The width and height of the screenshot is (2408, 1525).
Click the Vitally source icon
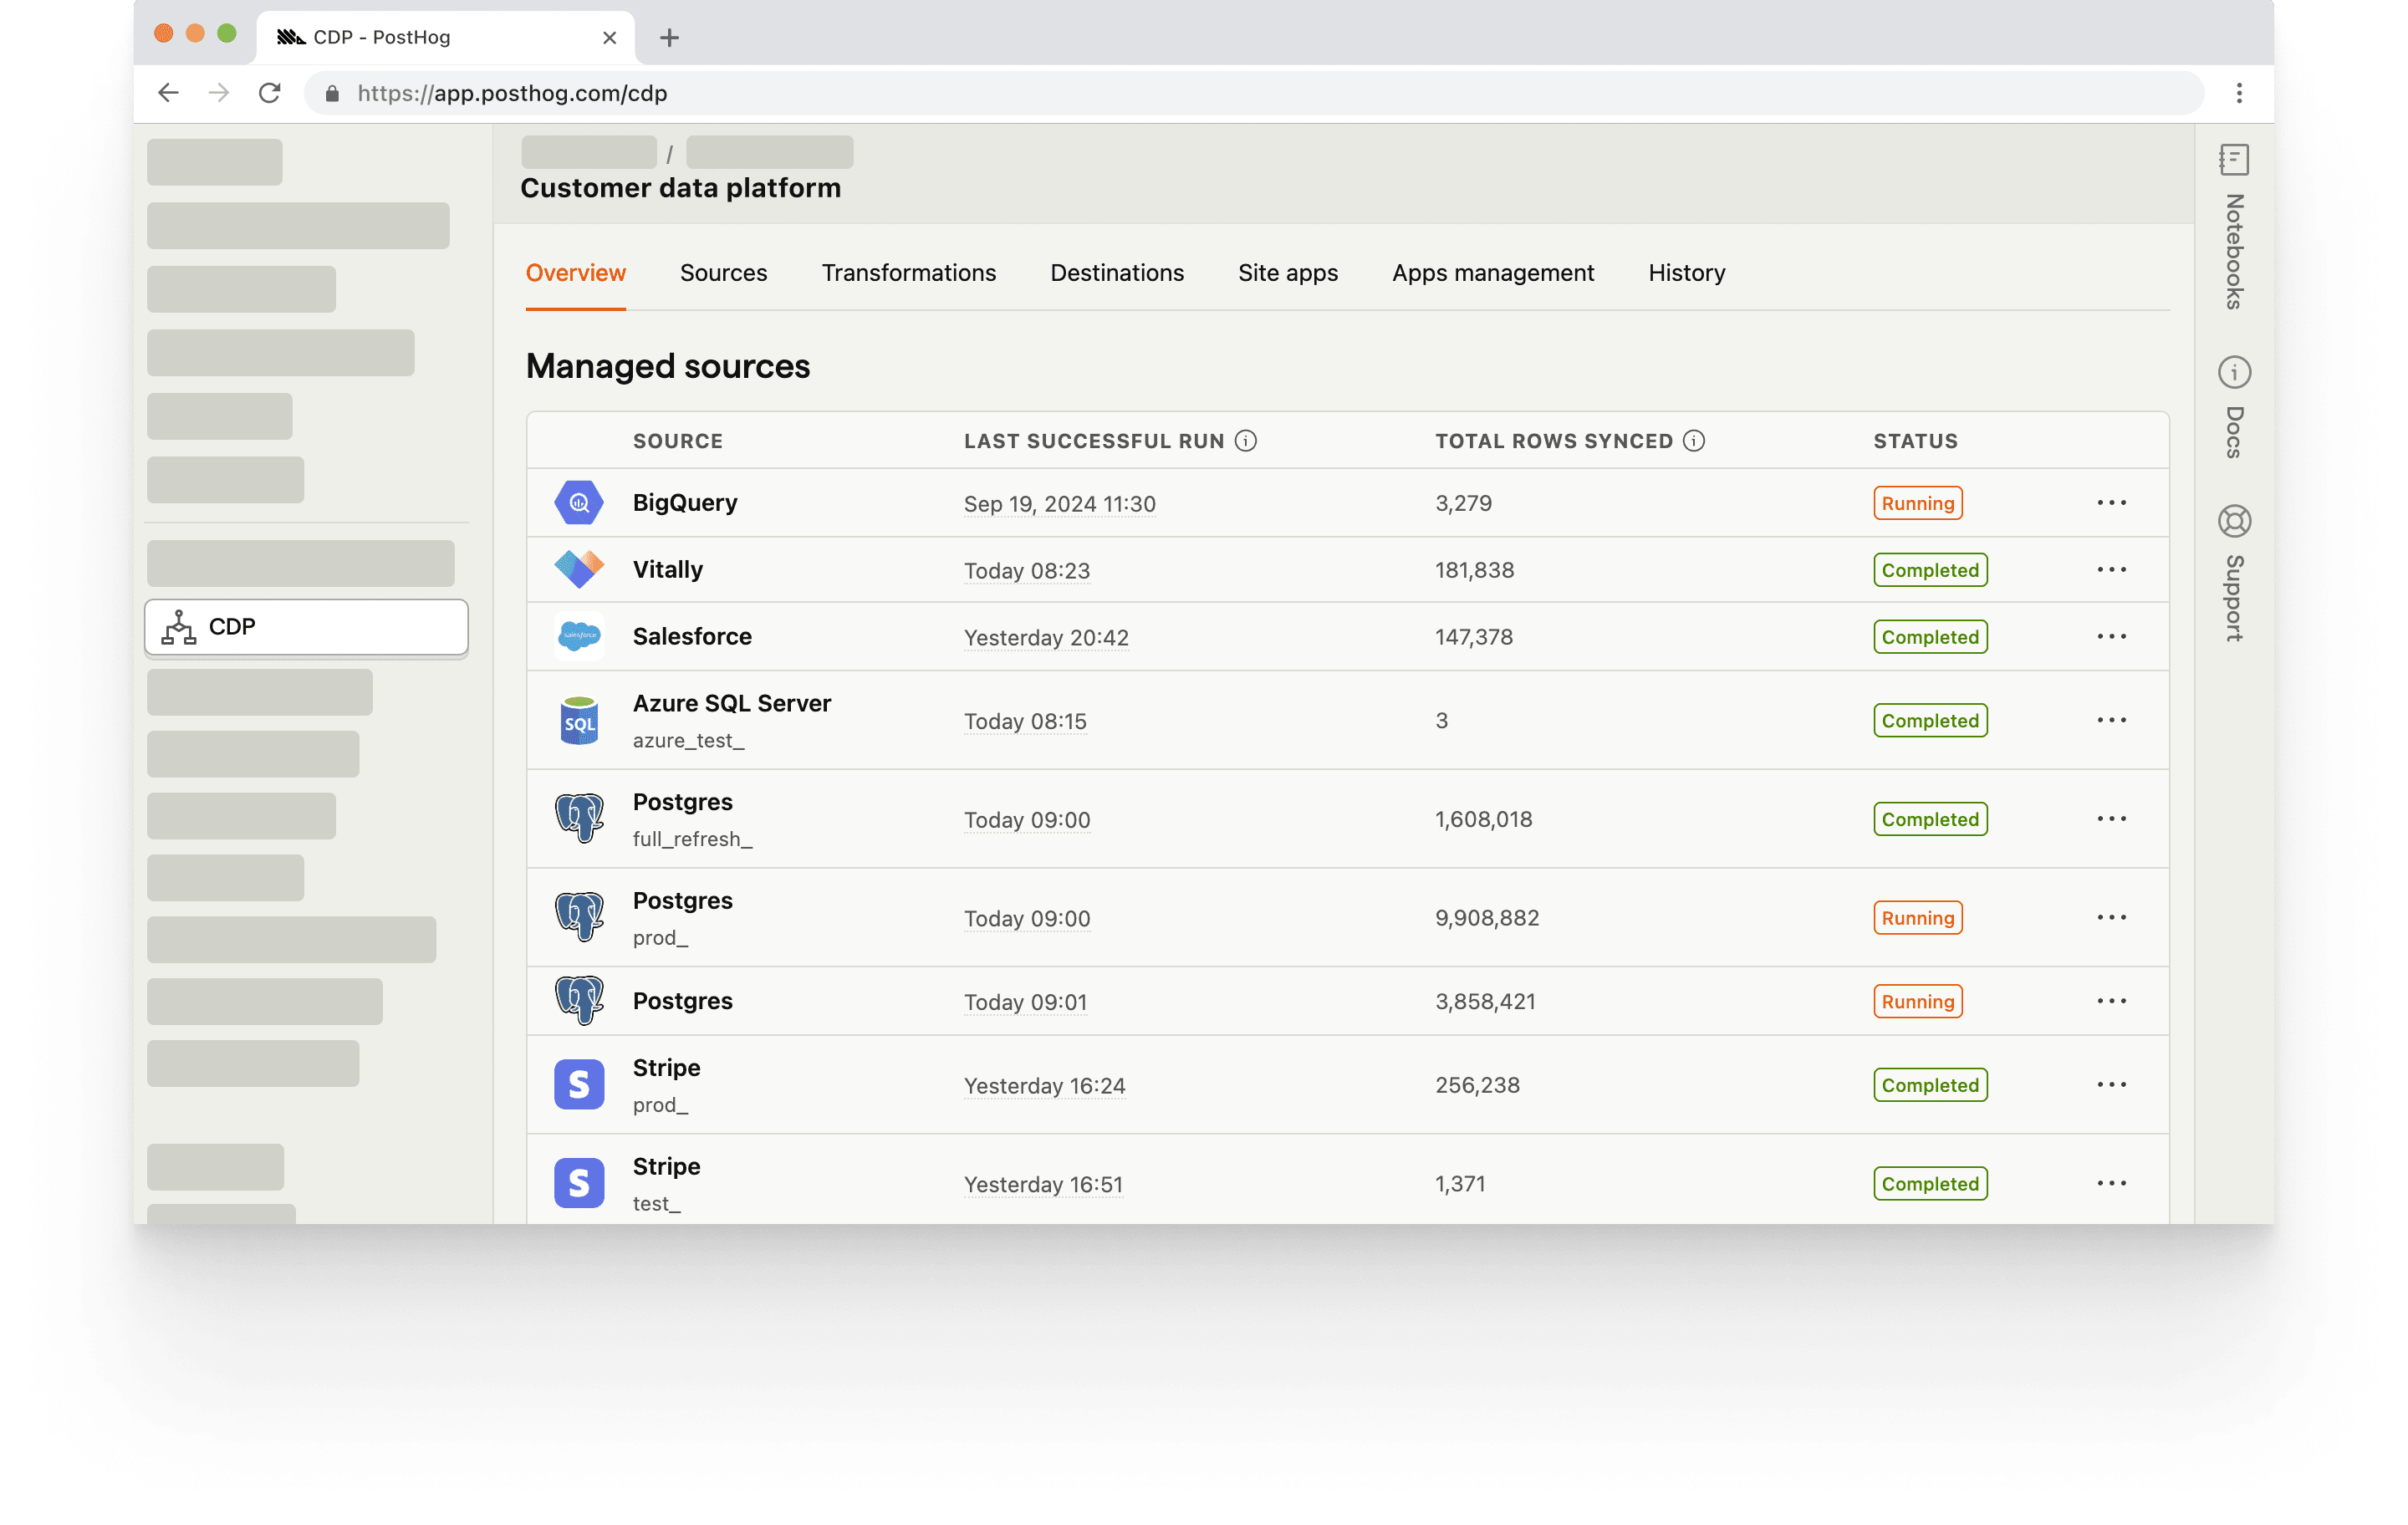[x=579, y=570]
